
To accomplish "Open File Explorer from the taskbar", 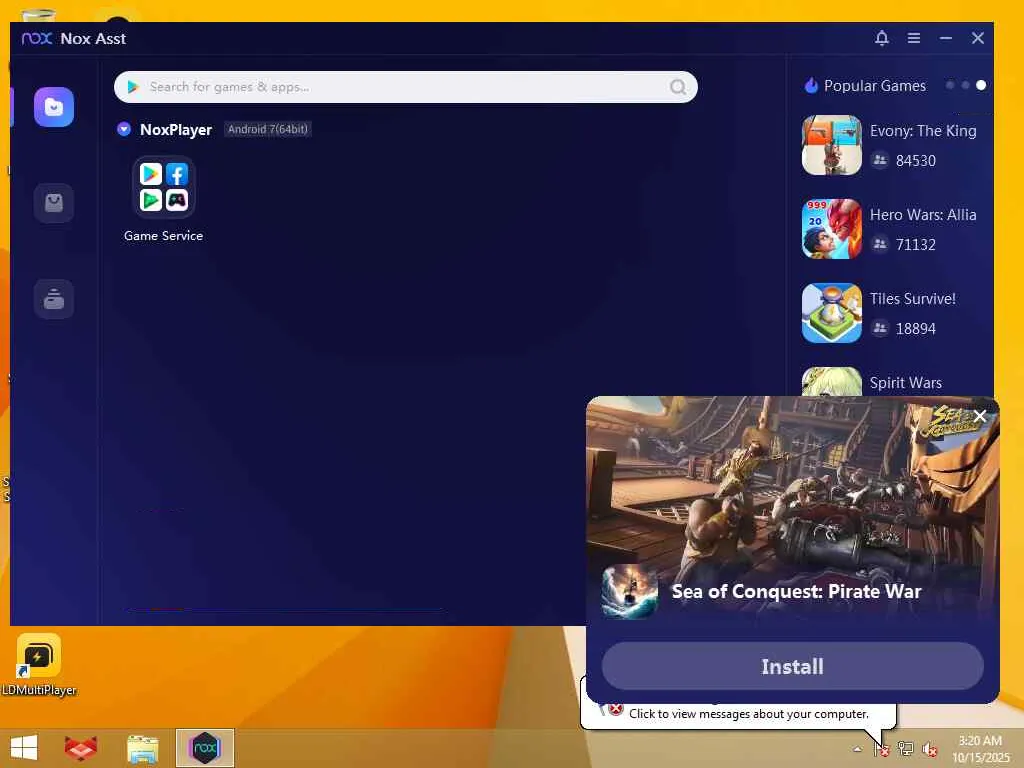I will tap(142, 748).
